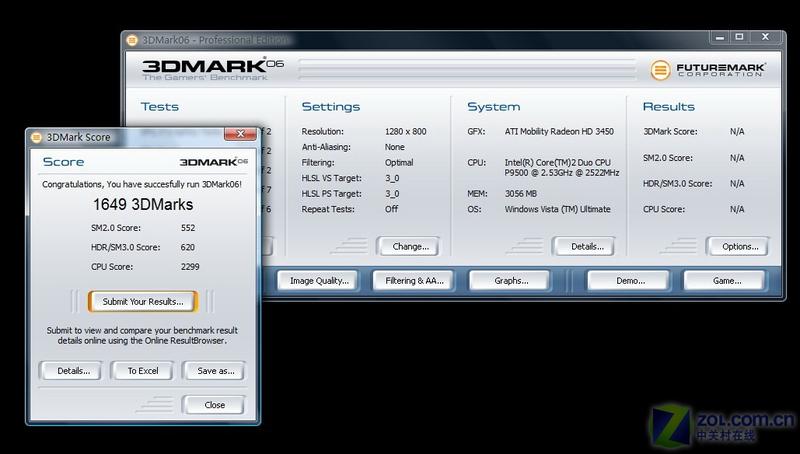Click OS text Windows Vista Ultimate
Image resolution: width=800 pixels, height=454 pixels.
558,209
